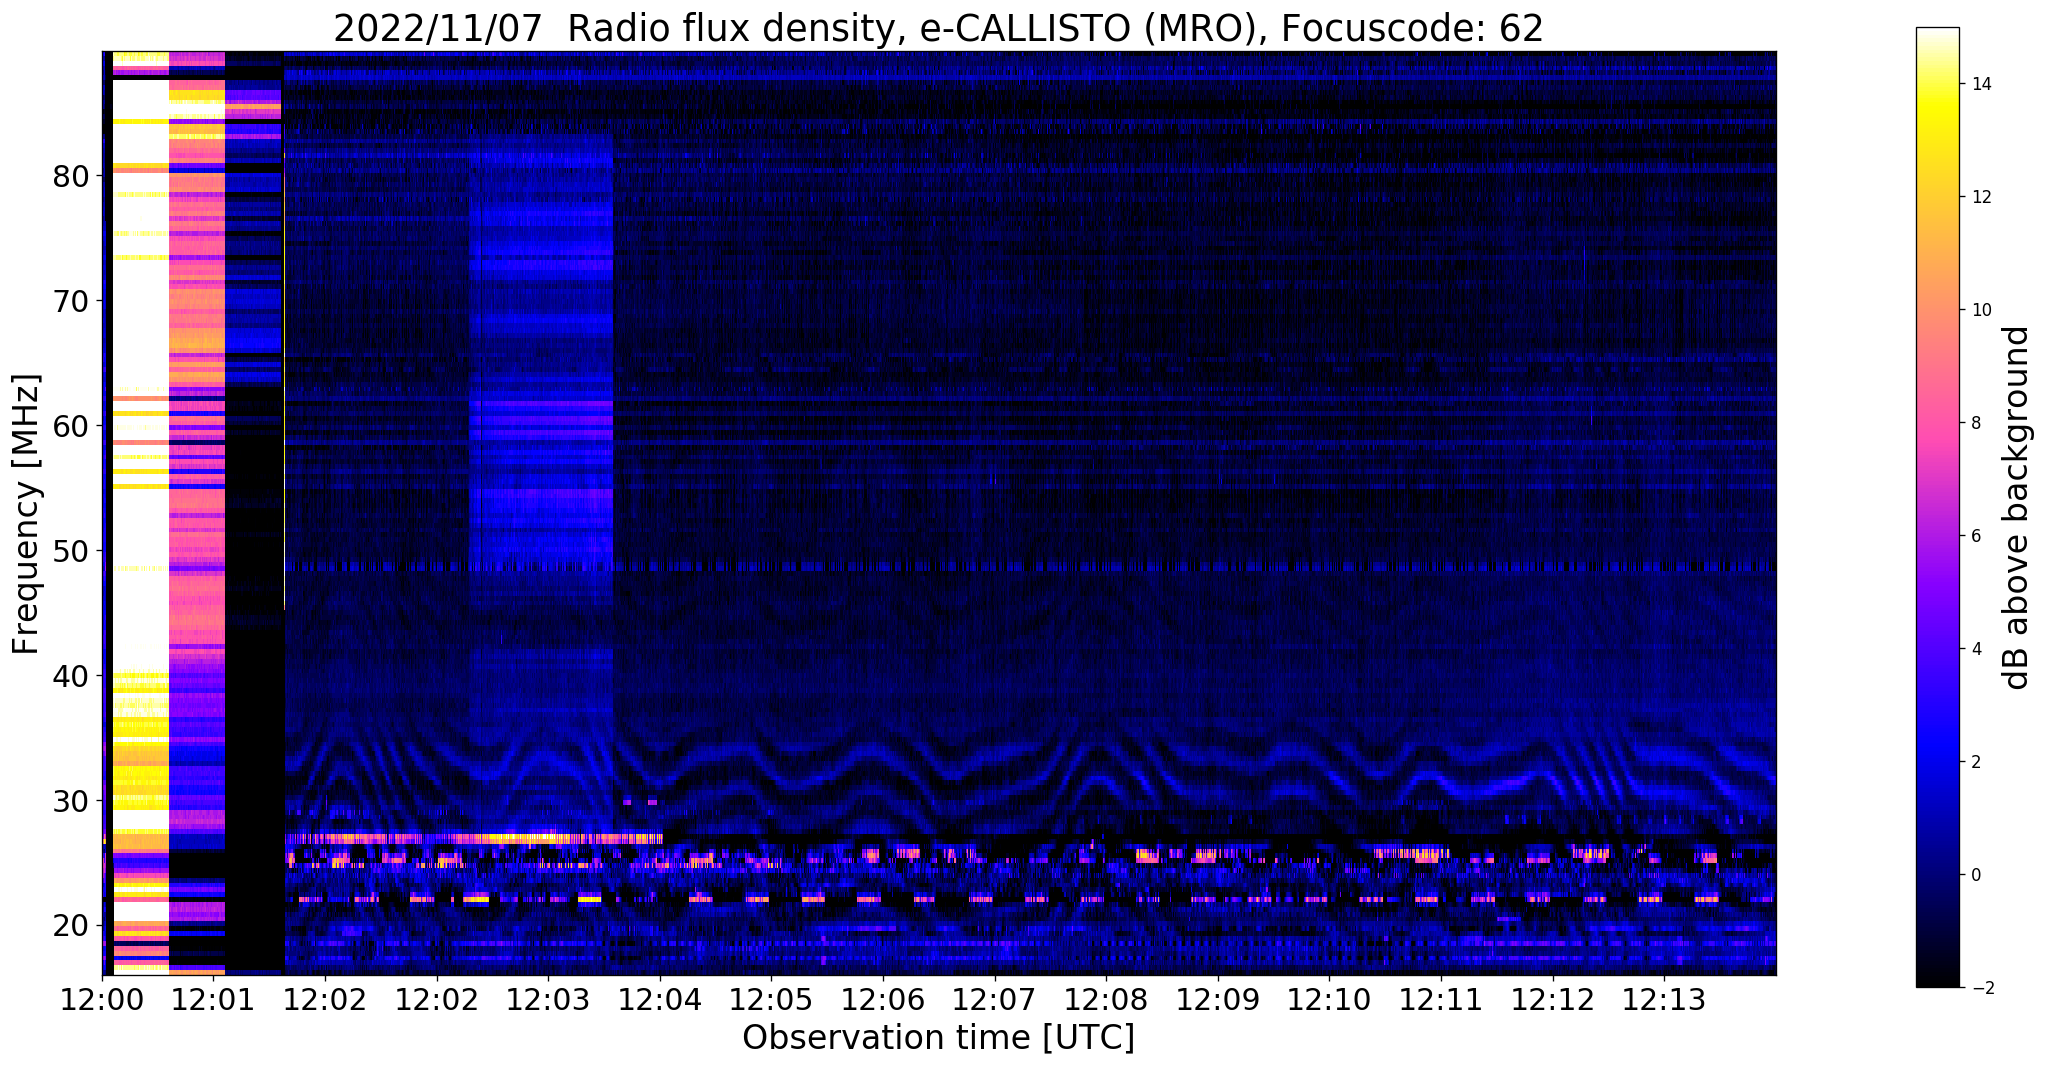
Task: Click the 80 tick on the frequency axis
Action: pyautogui.click(x=71, y=176)
